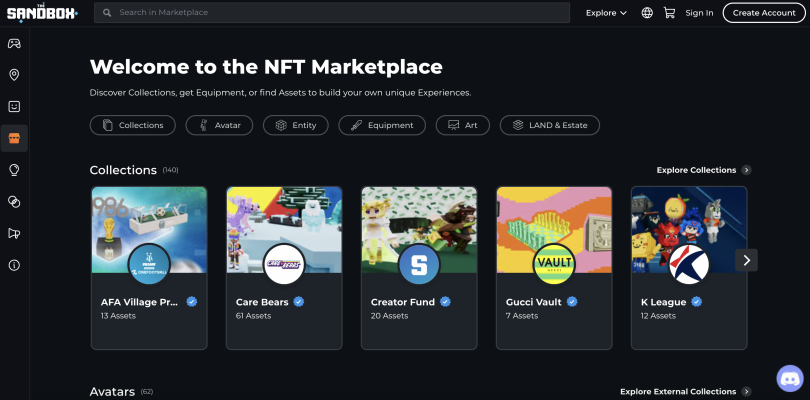Click the Create Account button
The image size is (810, 400).
(763, 13)
